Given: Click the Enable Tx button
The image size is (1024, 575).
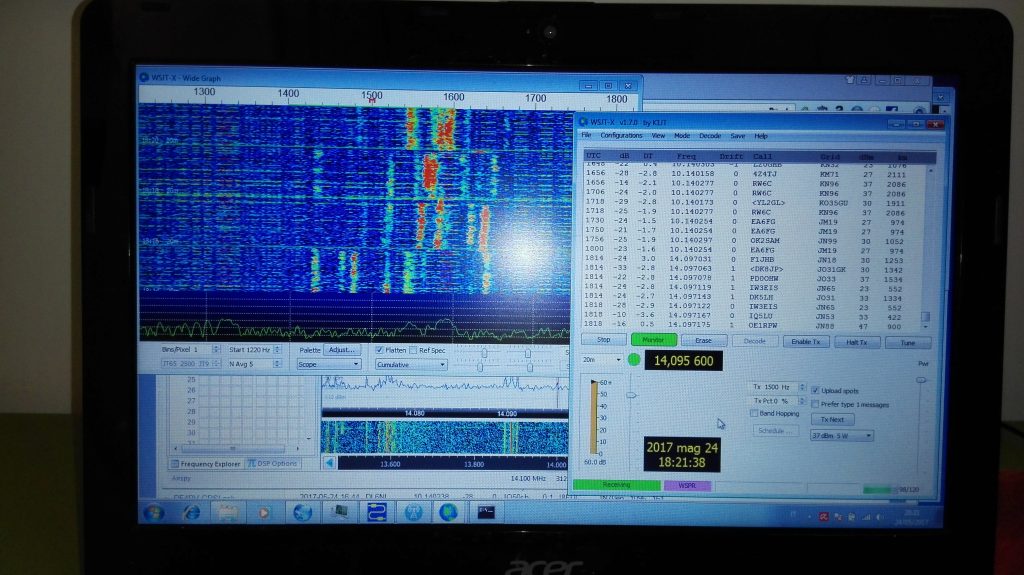Looking at the screenshot, I should click(805, 342).
